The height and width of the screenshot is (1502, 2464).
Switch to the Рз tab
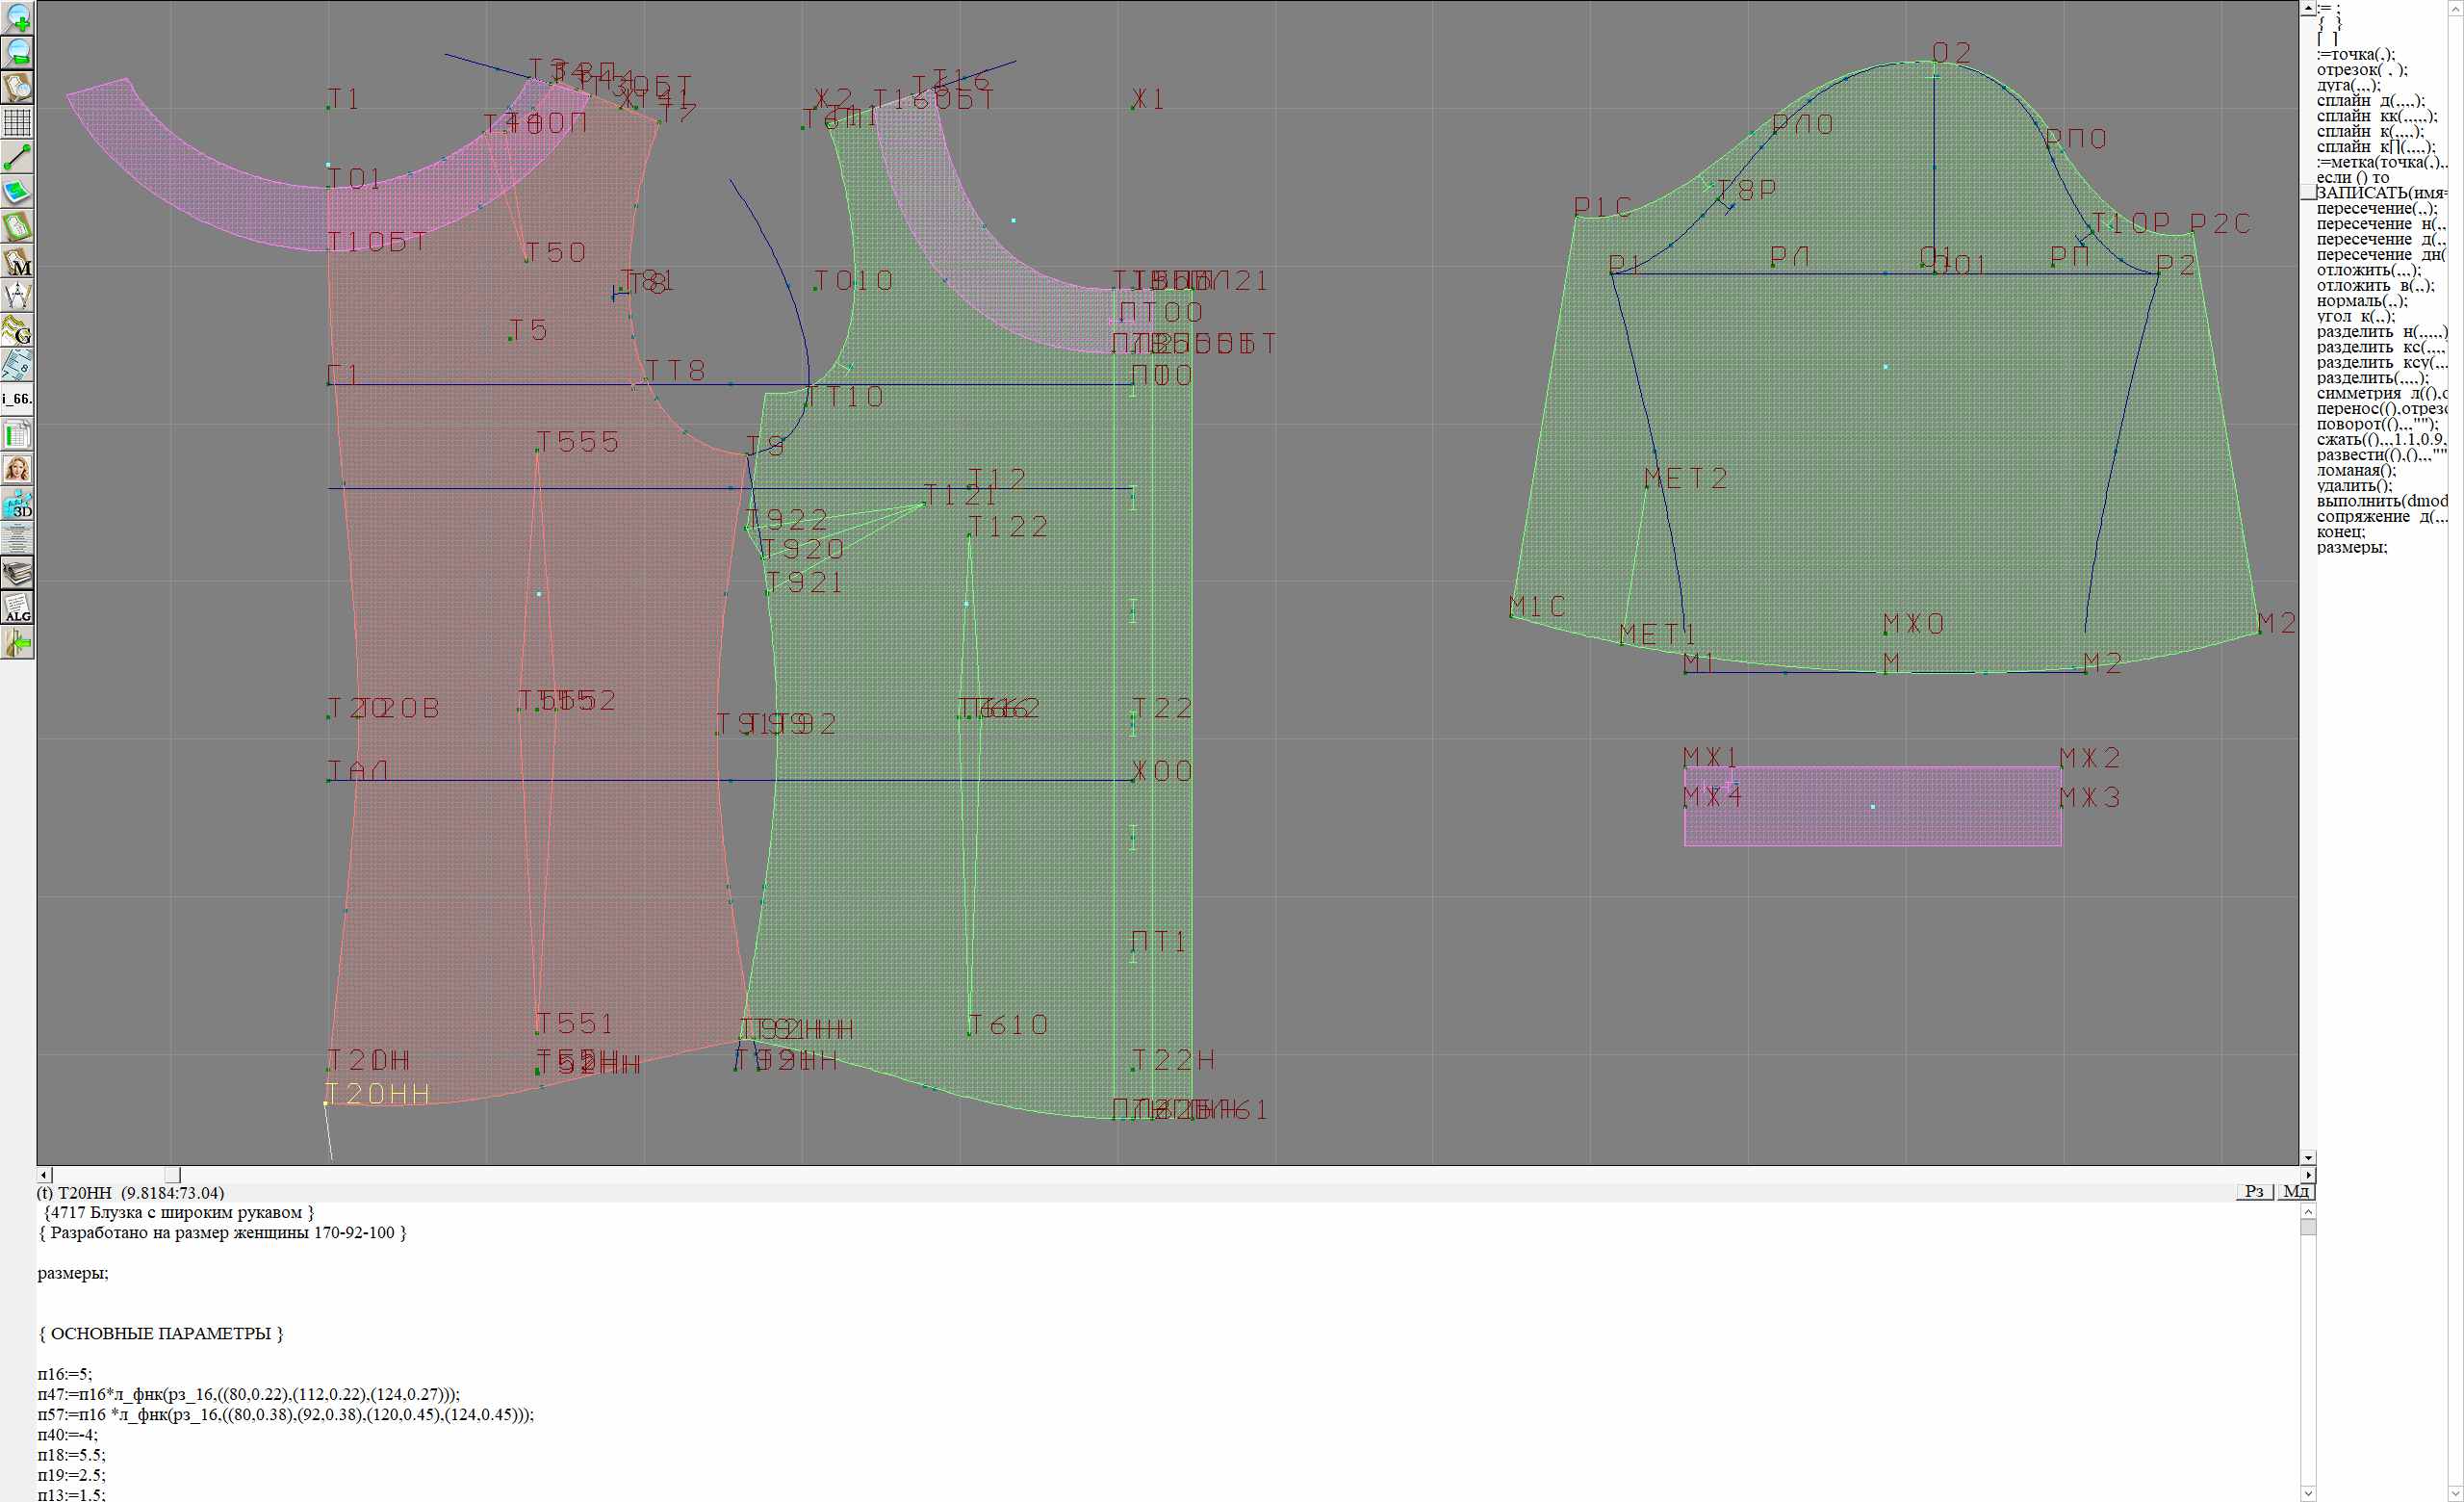coord(2254,1191)
